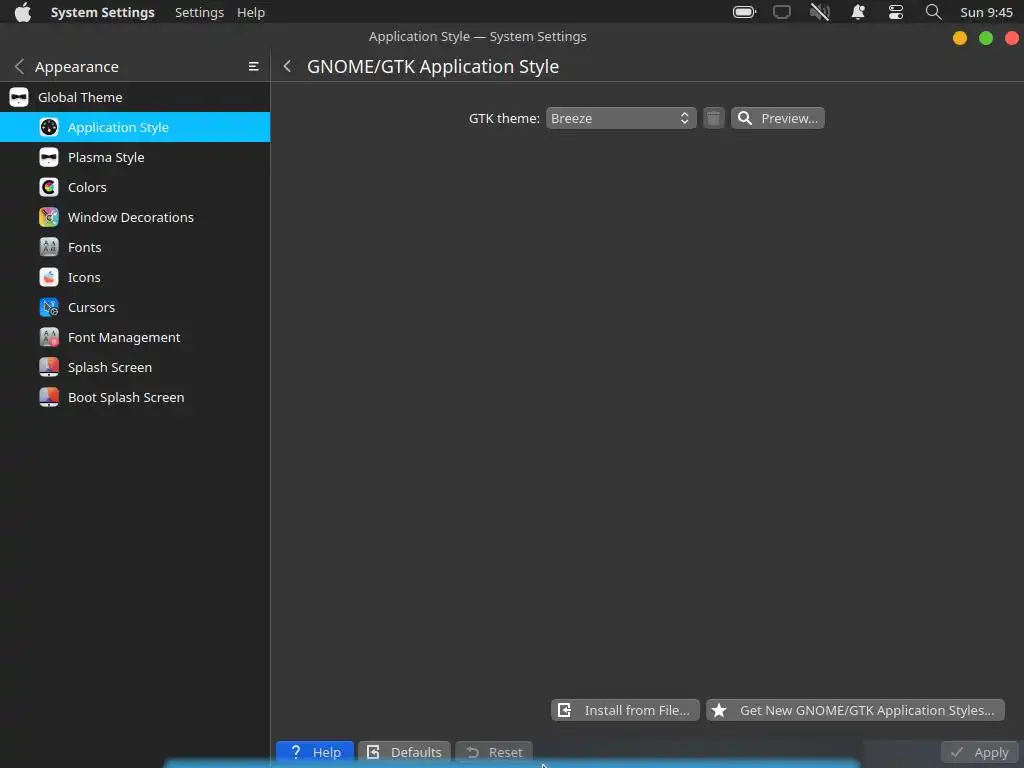Select Application Style entry

135,127
